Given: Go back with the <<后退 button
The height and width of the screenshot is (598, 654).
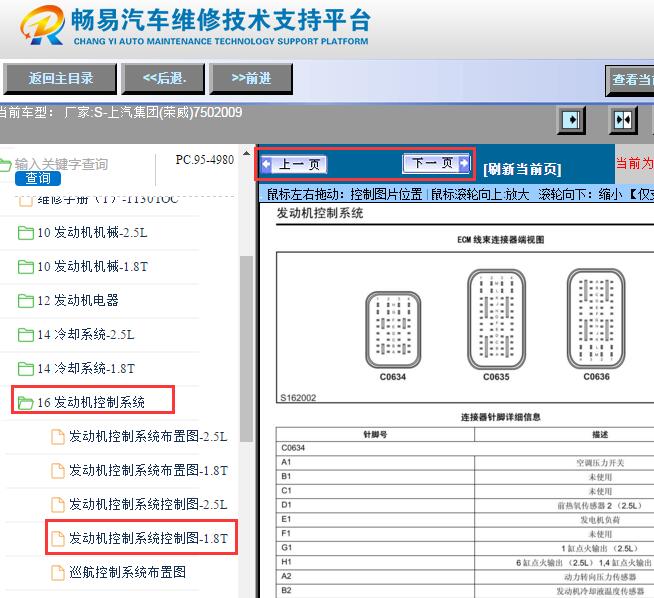Looking at the screenshot, I should pyautogui.click(x=164, y=78).
